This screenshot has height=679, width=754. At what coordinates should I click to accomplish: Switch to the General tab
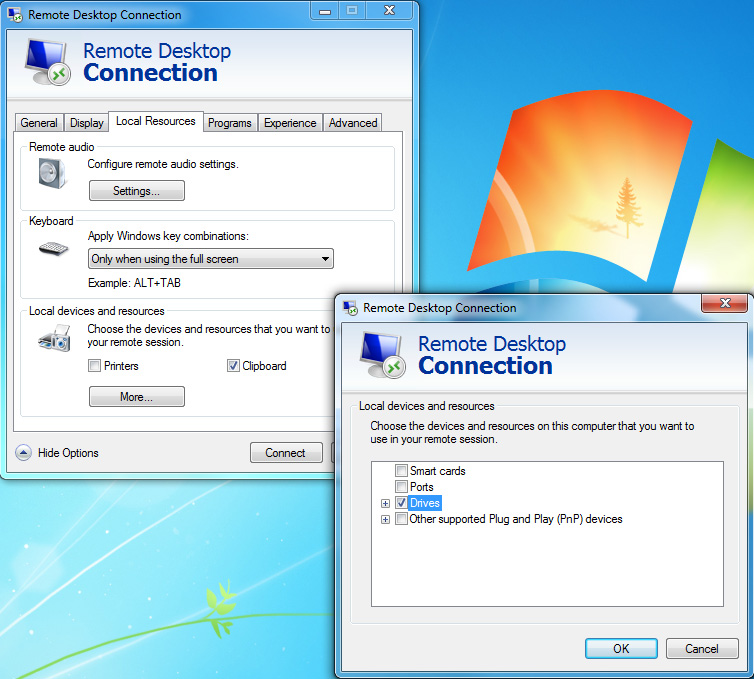(x=39, y=123)
